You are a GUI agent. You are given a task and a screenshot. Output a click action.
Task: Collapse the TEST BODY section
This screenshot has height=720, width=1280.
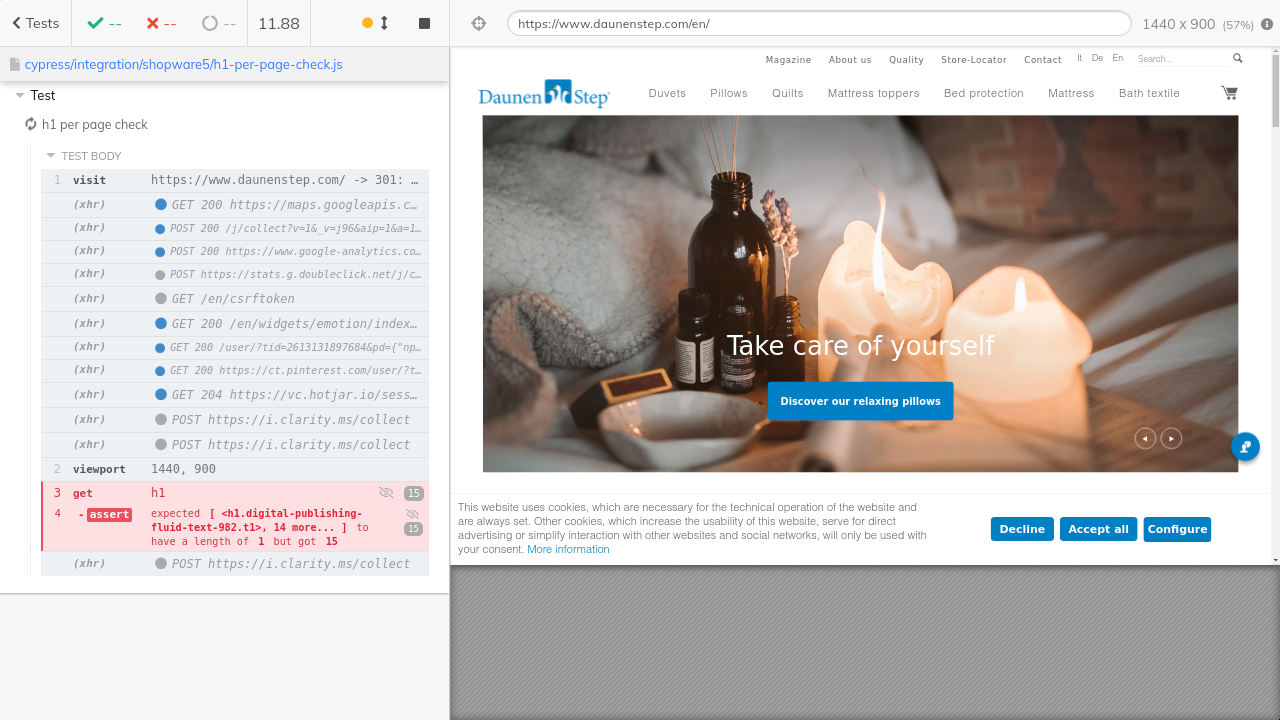pos(51,156)
